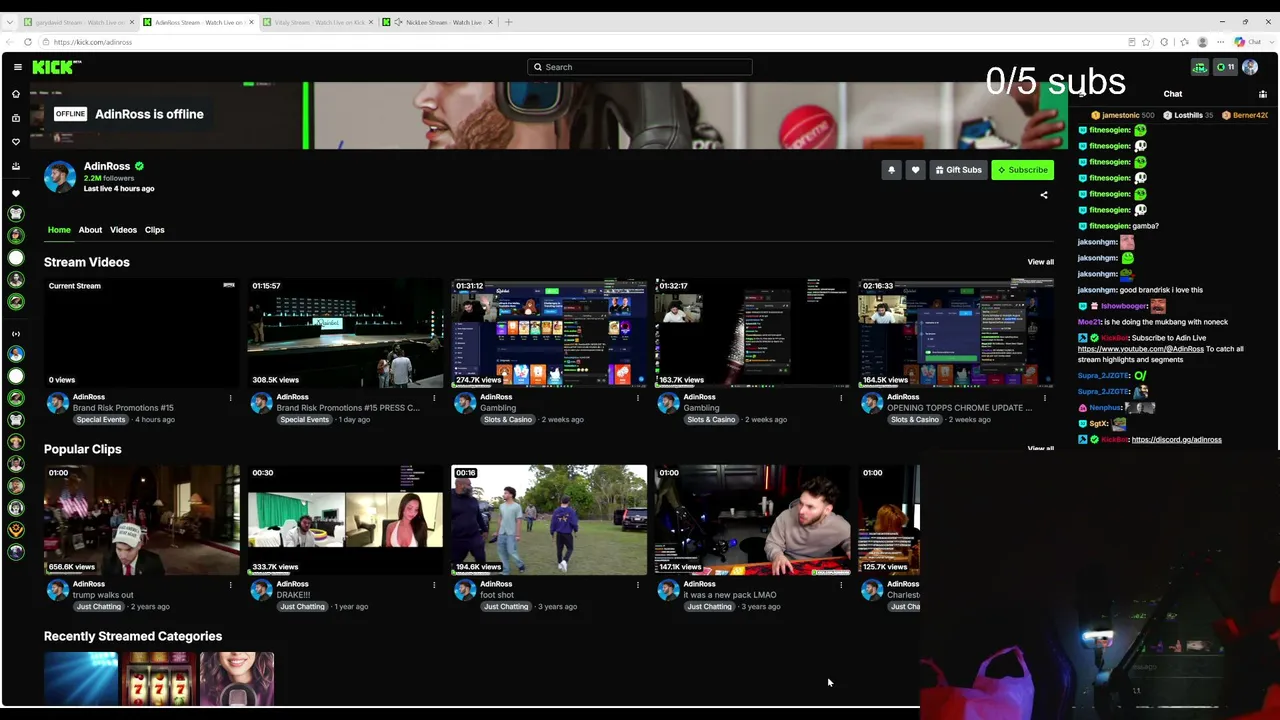Image resolution: width=1280 pixels, height=720 pixels.
Task: Open Home icon in left sidebar
Action: pyautogui.click(x=16, y=94)
